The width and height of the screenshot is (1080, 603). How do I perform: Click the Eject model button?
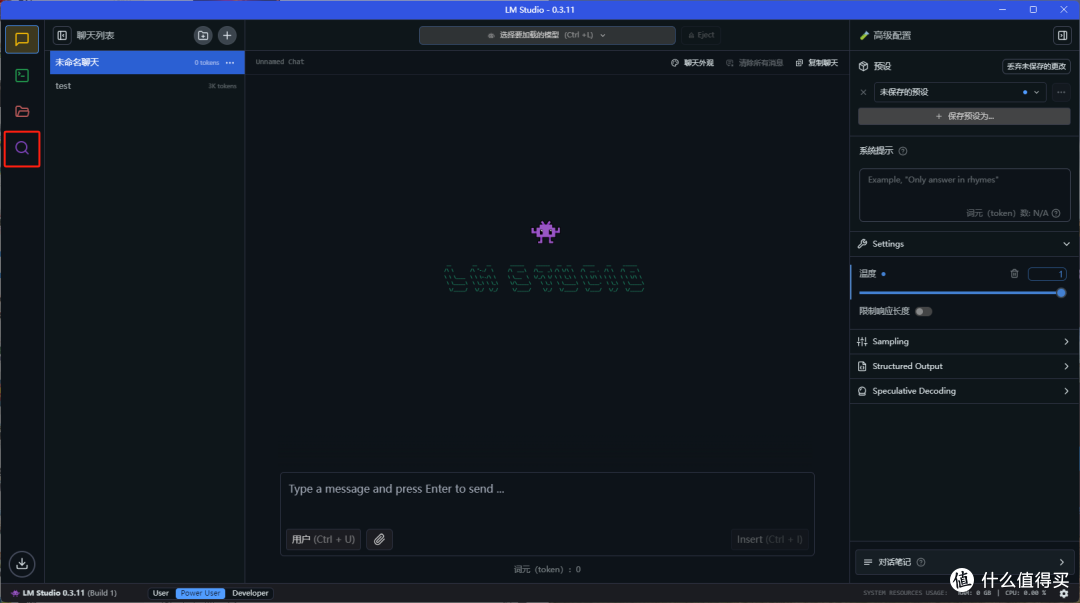pos(701,35)
